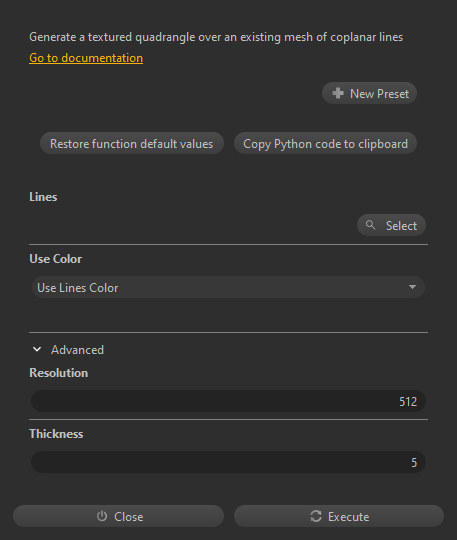The width and height of the screenshot is (457, 540).
Task: Click the Resolution number 512
Action: pyautogui.click(x=408, y=402)
